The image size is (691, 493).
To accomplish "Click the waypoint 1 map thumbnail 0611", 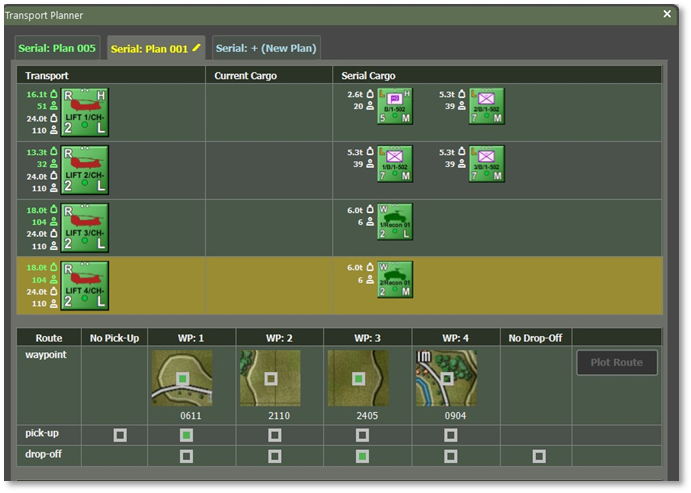I will point(181,378).
